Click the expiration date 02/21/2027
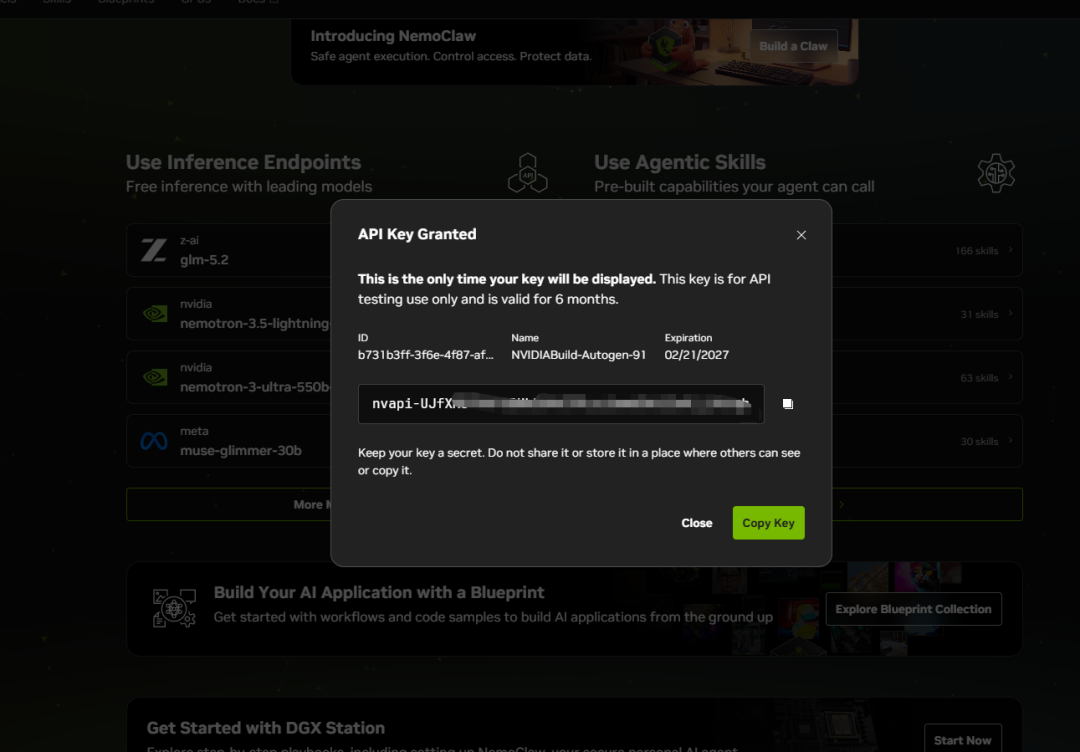1080x752 pixels. point(696,355)
